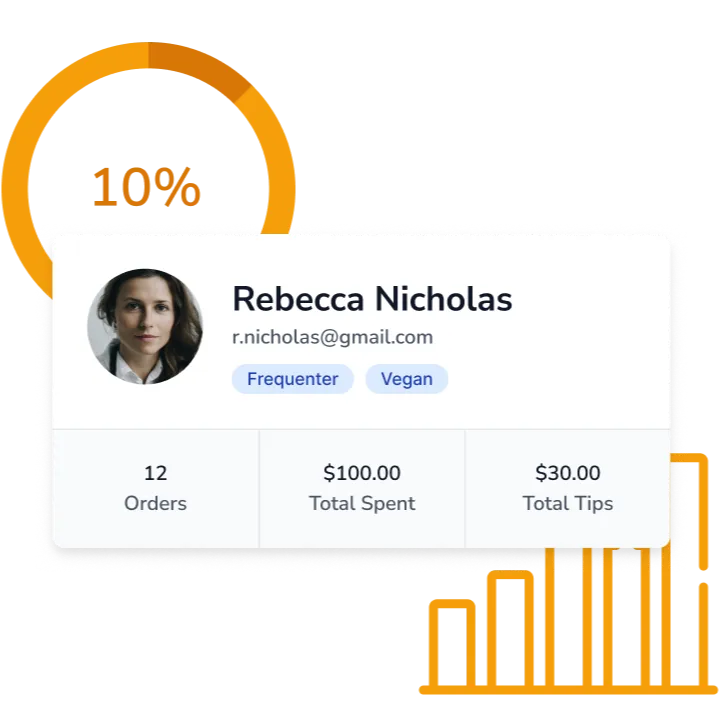Screen dimensions: 721x720
Task: Click the $100.00 amount value
Action: pos(362,473)
